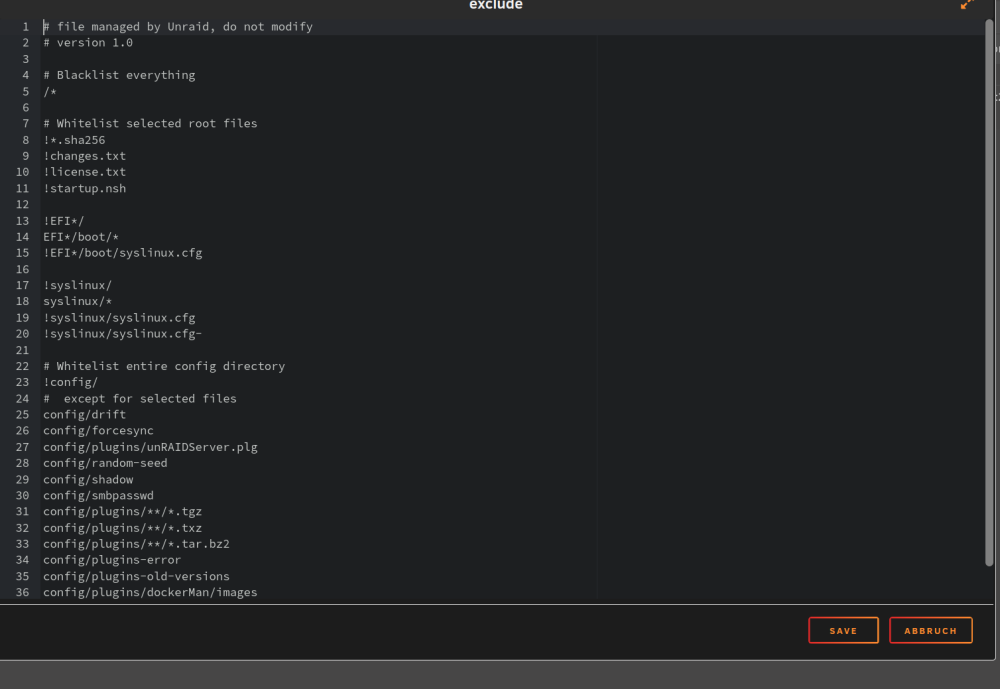Click the '!changes.txt' line
Viewport: 1000px width, 689px height.
tap(85, 156)
